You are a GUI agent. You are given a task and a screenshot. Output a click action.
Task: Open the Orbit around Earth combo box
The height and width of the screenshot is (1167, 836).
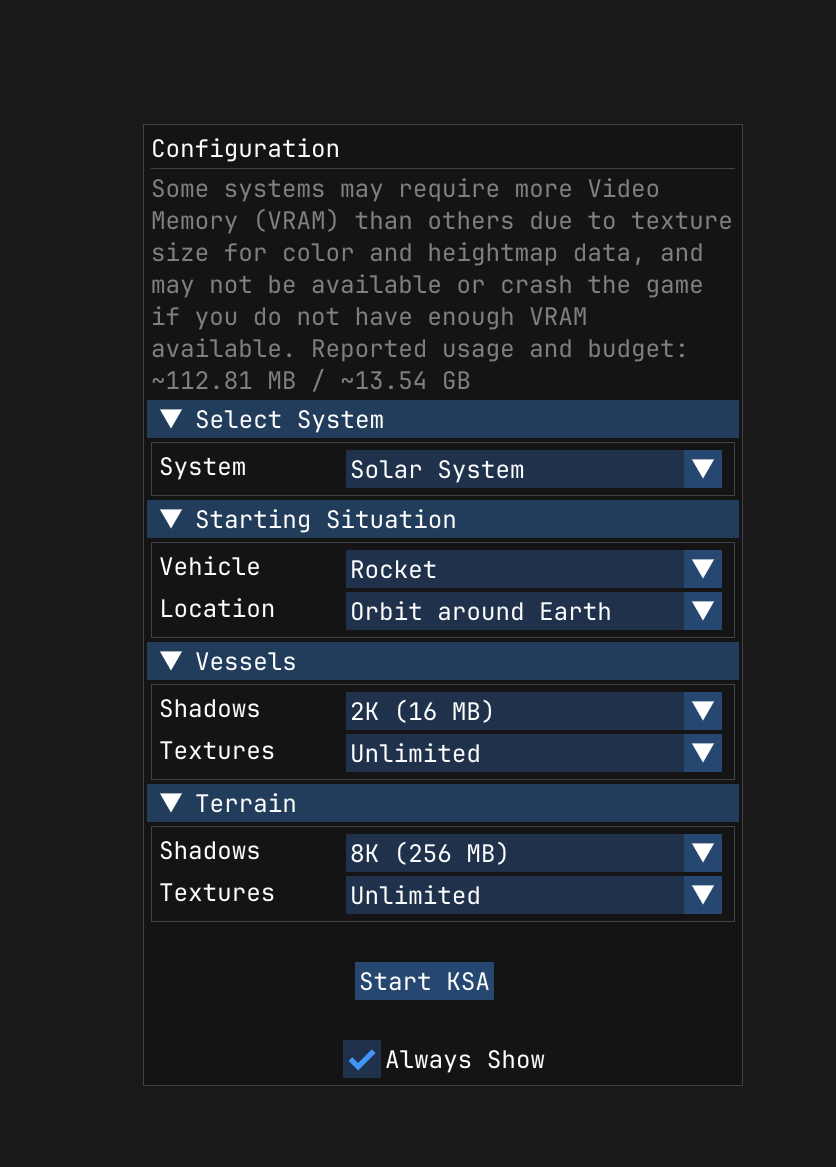pyautogui.click(x=514, y=611)
